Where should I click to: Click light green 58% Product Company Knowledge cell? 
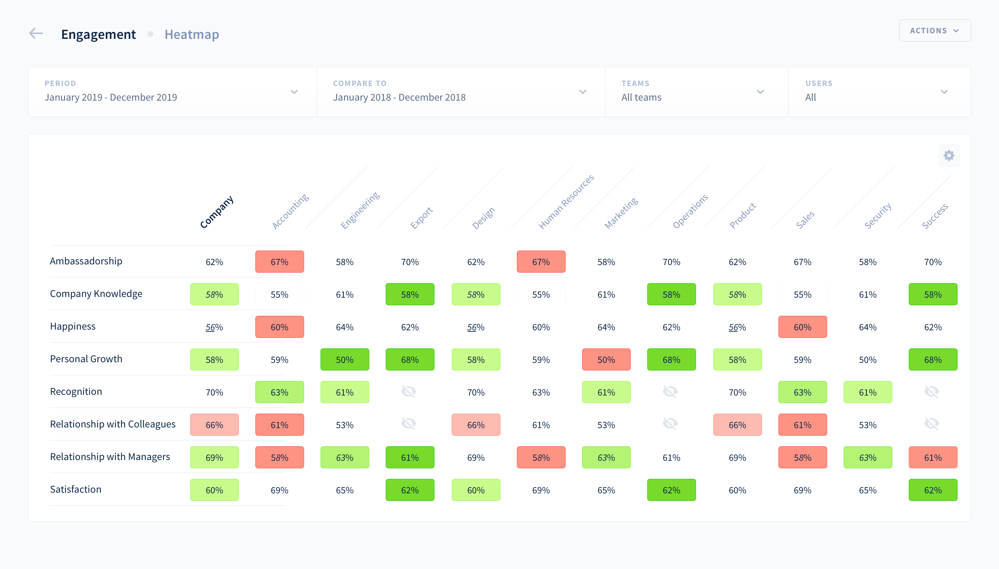tap(737, 294)
